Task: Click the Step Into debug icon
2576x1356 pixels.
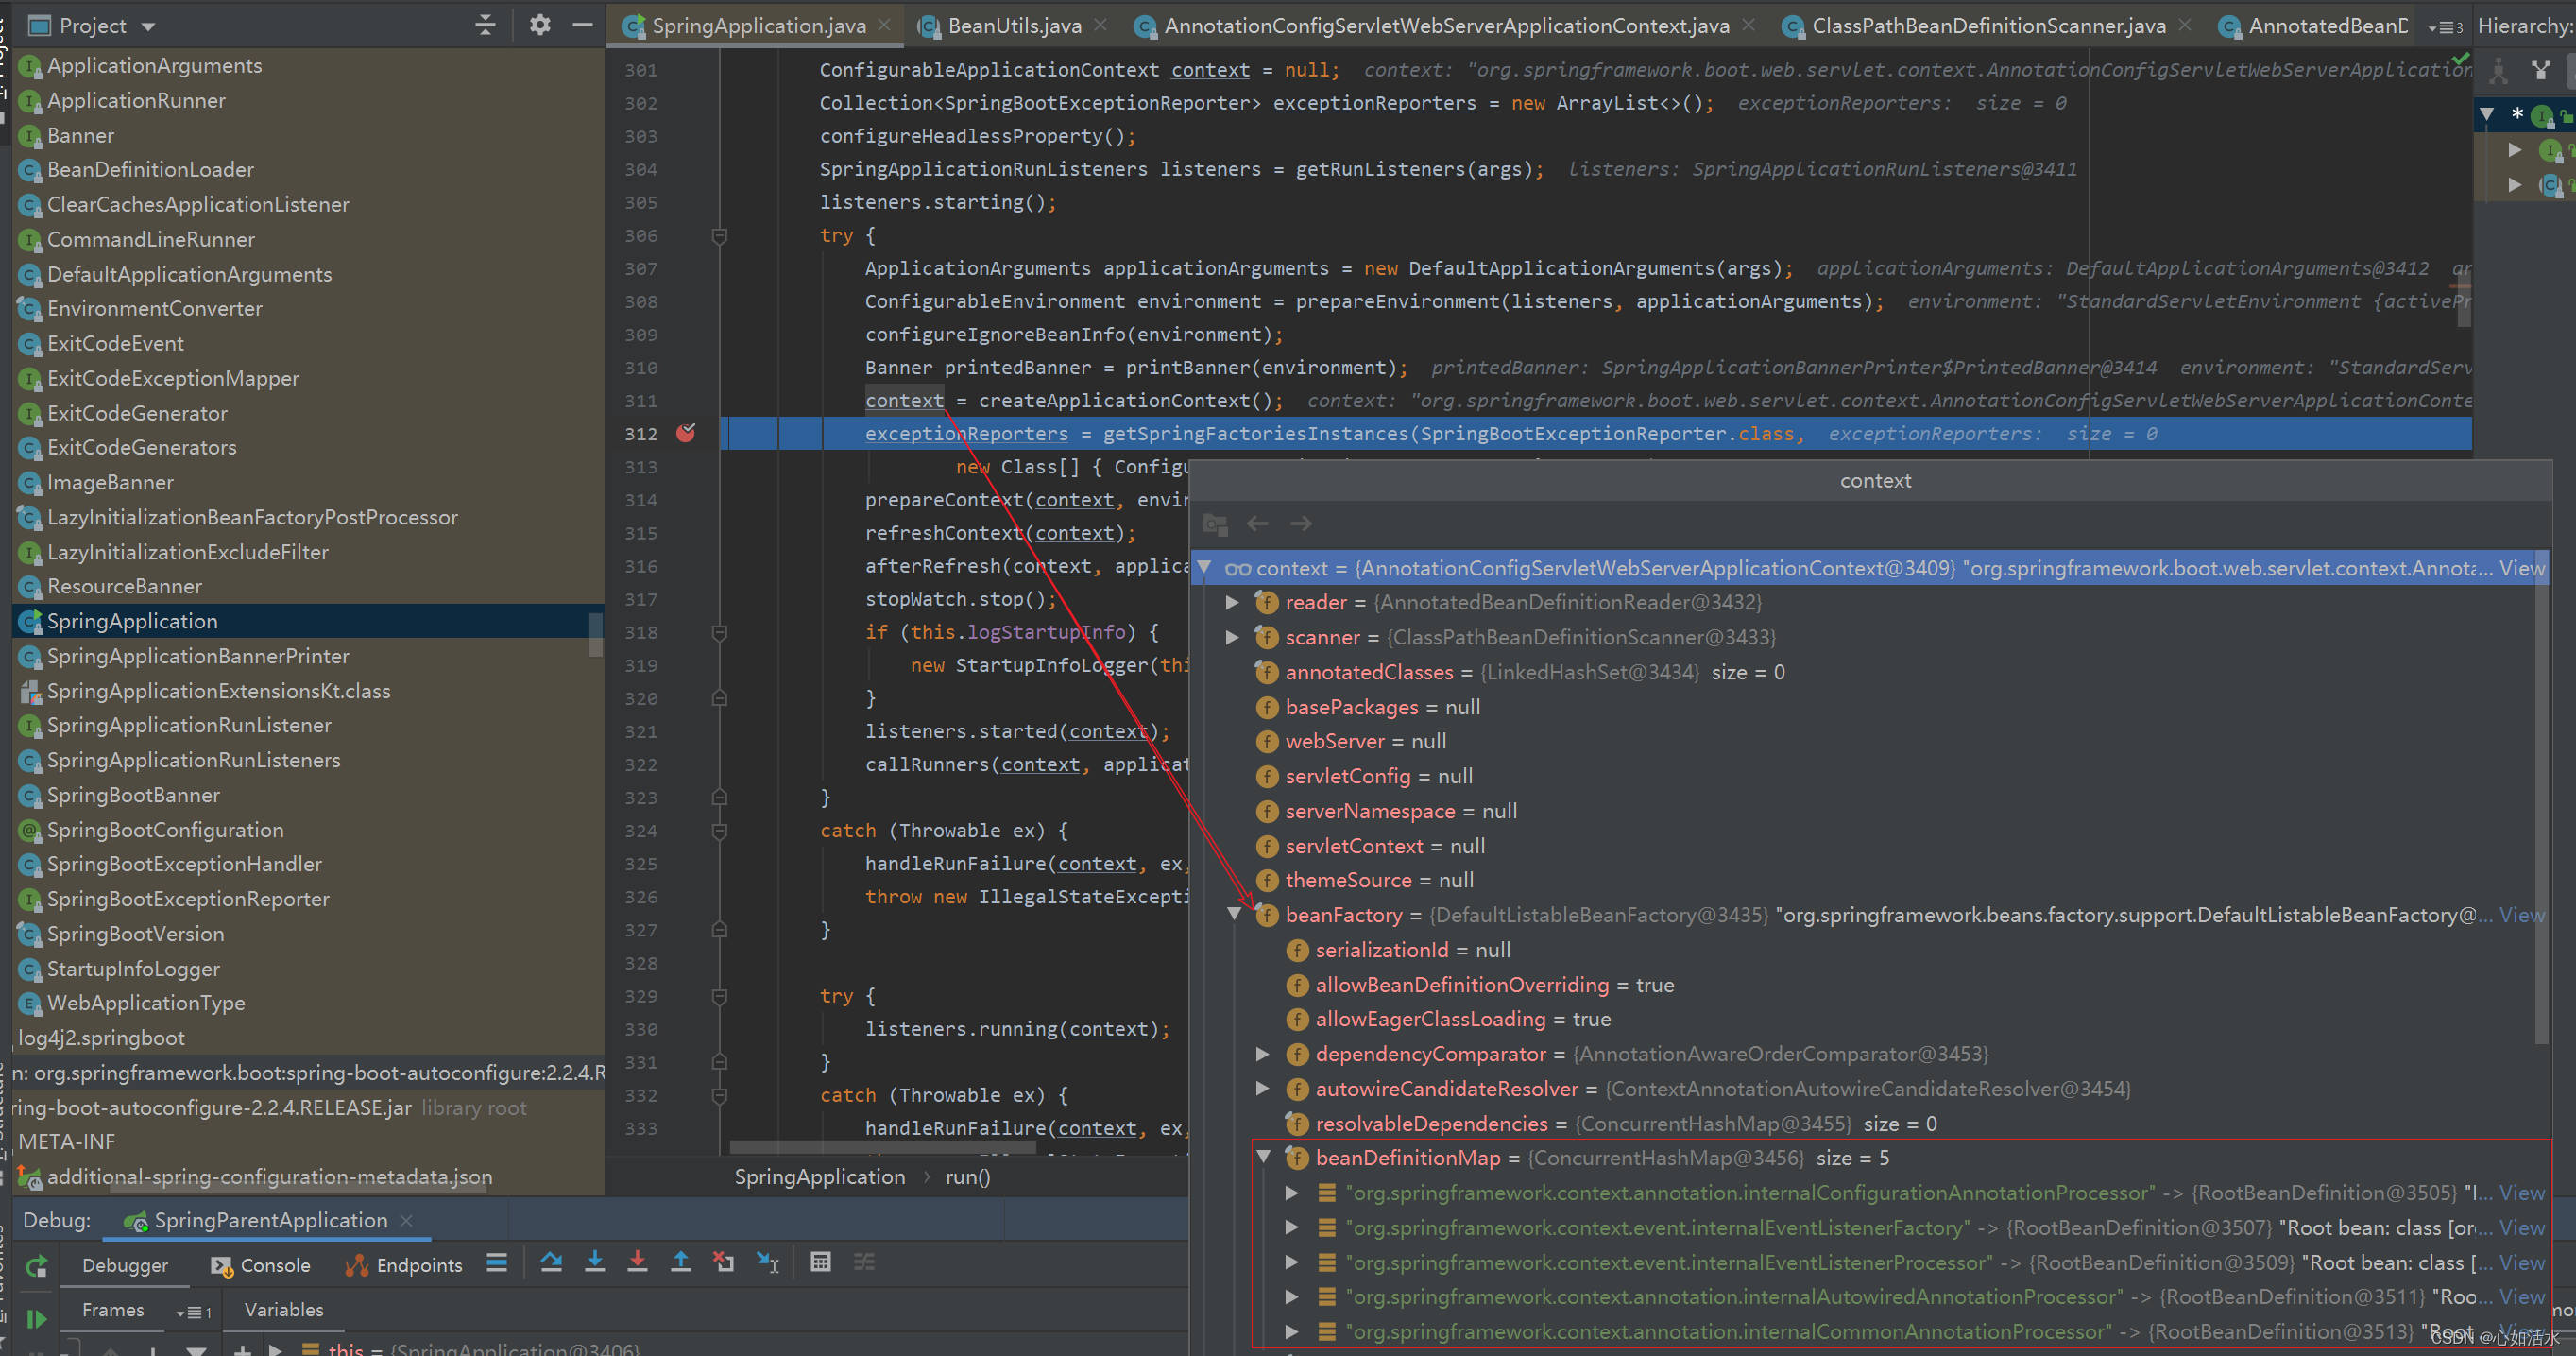Action: 595,1263
